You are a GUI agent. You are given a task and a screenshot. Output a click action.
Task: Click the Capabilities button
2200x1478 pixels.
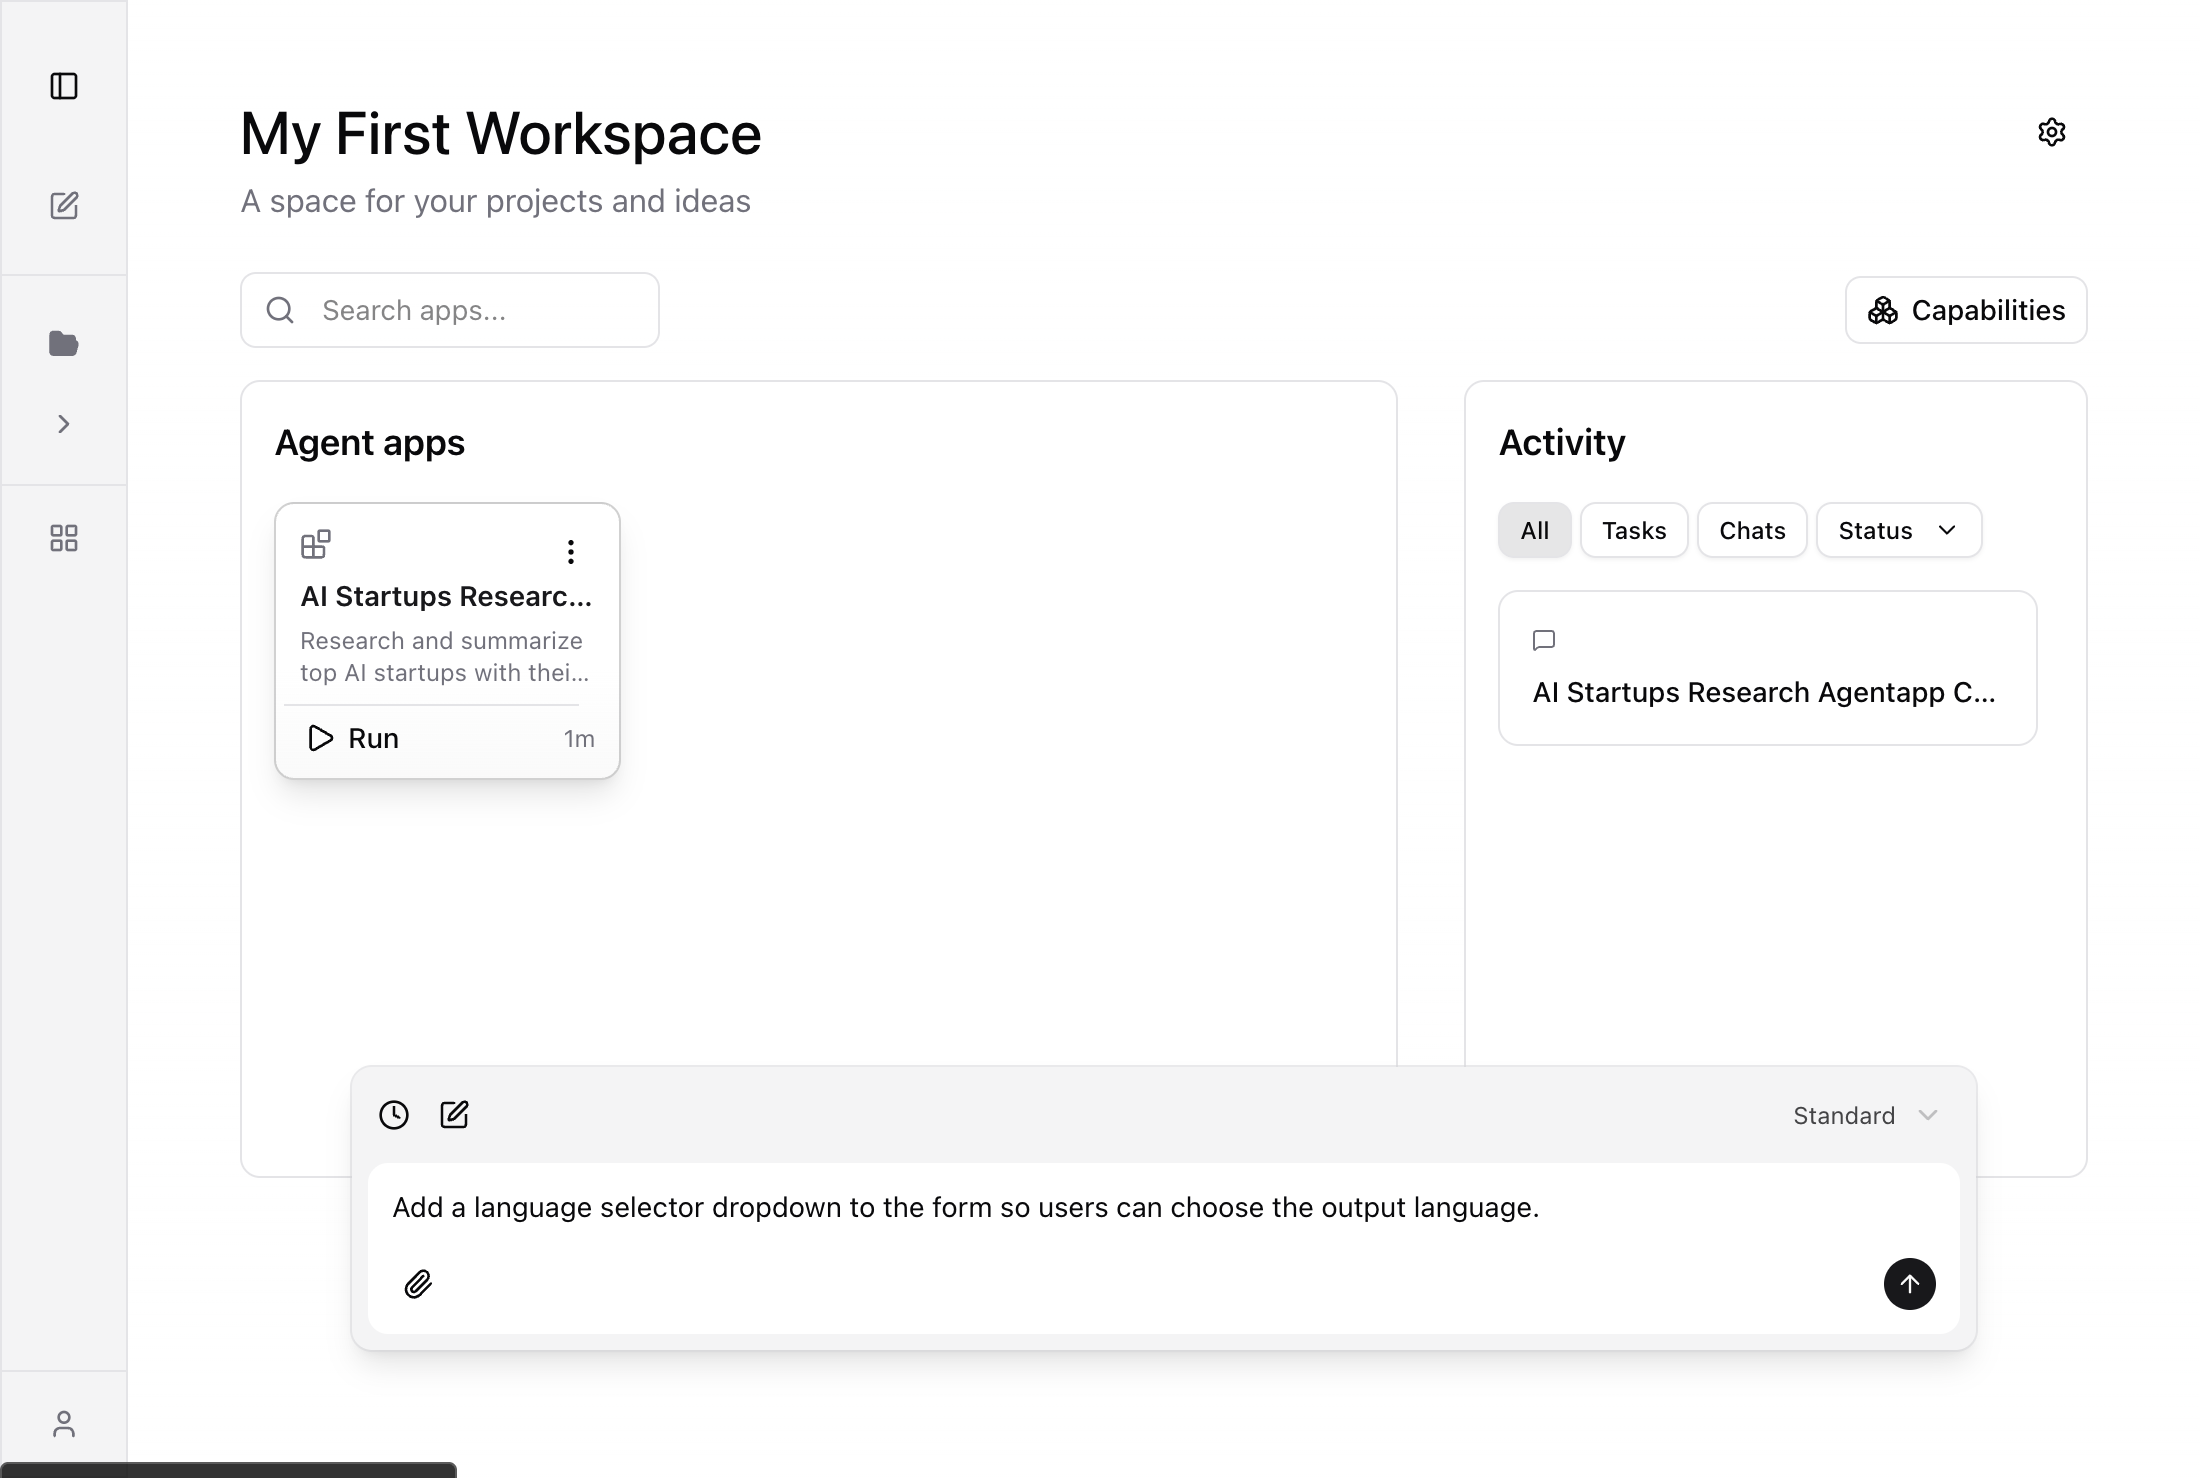tap(1965, 310)
